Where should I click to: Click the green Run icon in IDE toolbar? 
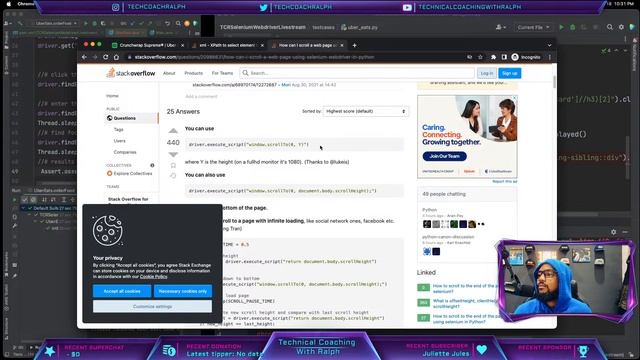pyautogui.click(x=561, y=27)
